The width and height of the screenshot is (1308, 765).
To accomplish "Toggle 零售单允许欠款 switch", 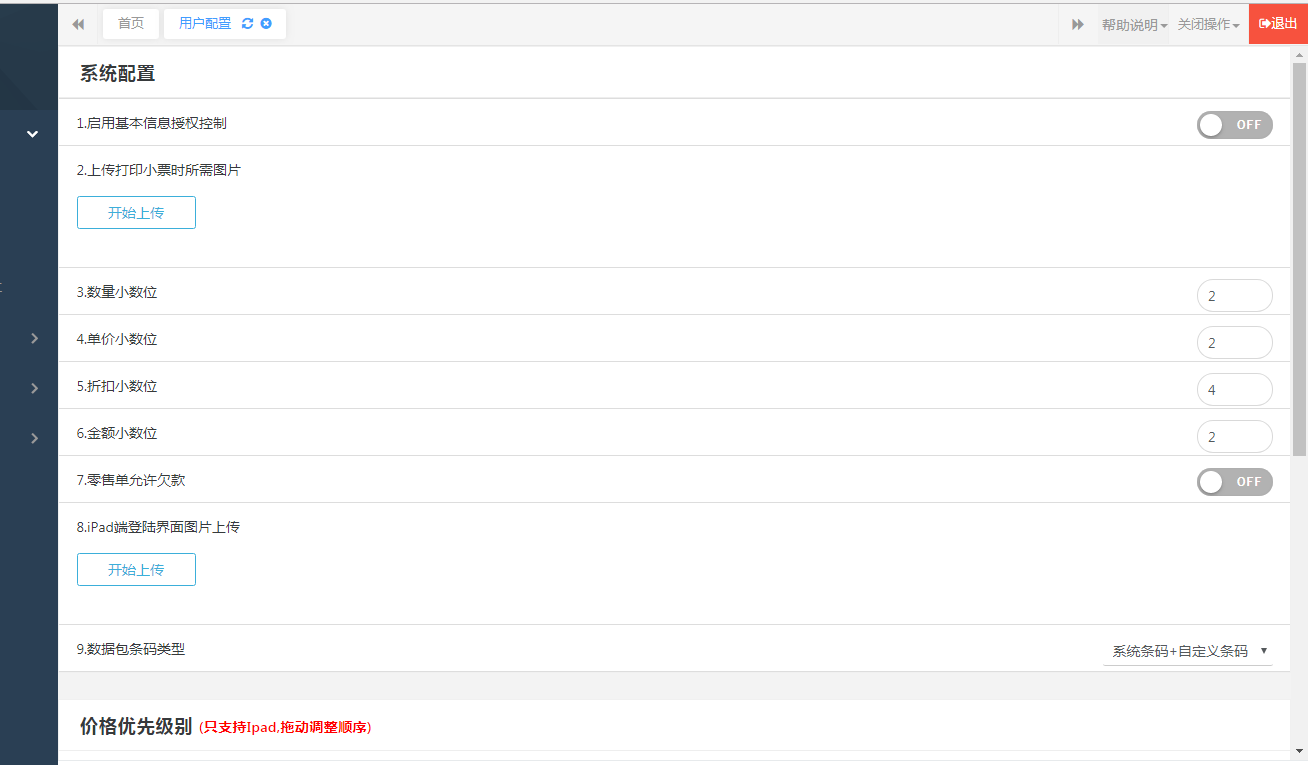I will coord(1235,482).
